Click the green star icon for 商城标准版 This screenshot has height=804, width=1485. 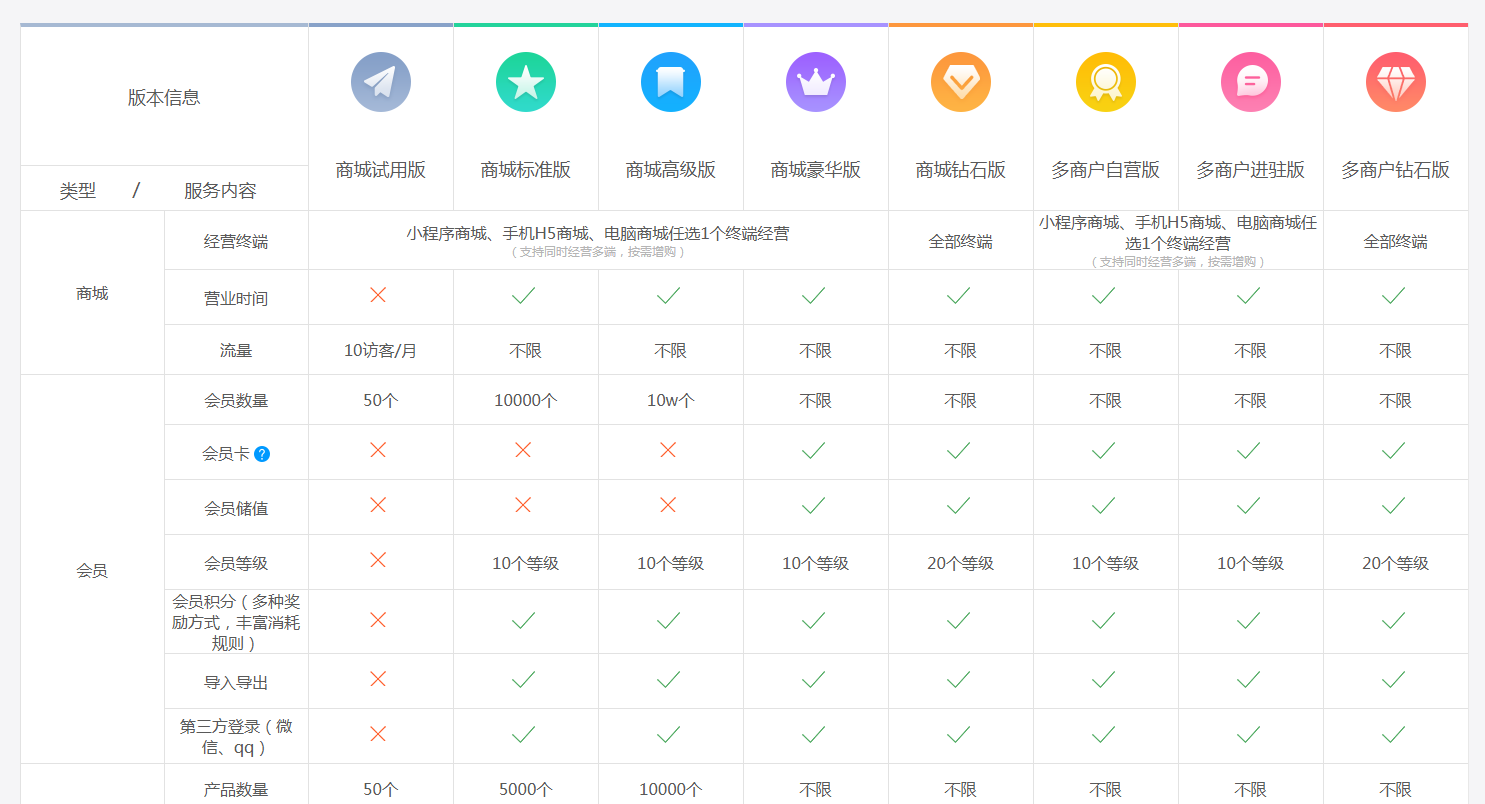coord(525,82)
